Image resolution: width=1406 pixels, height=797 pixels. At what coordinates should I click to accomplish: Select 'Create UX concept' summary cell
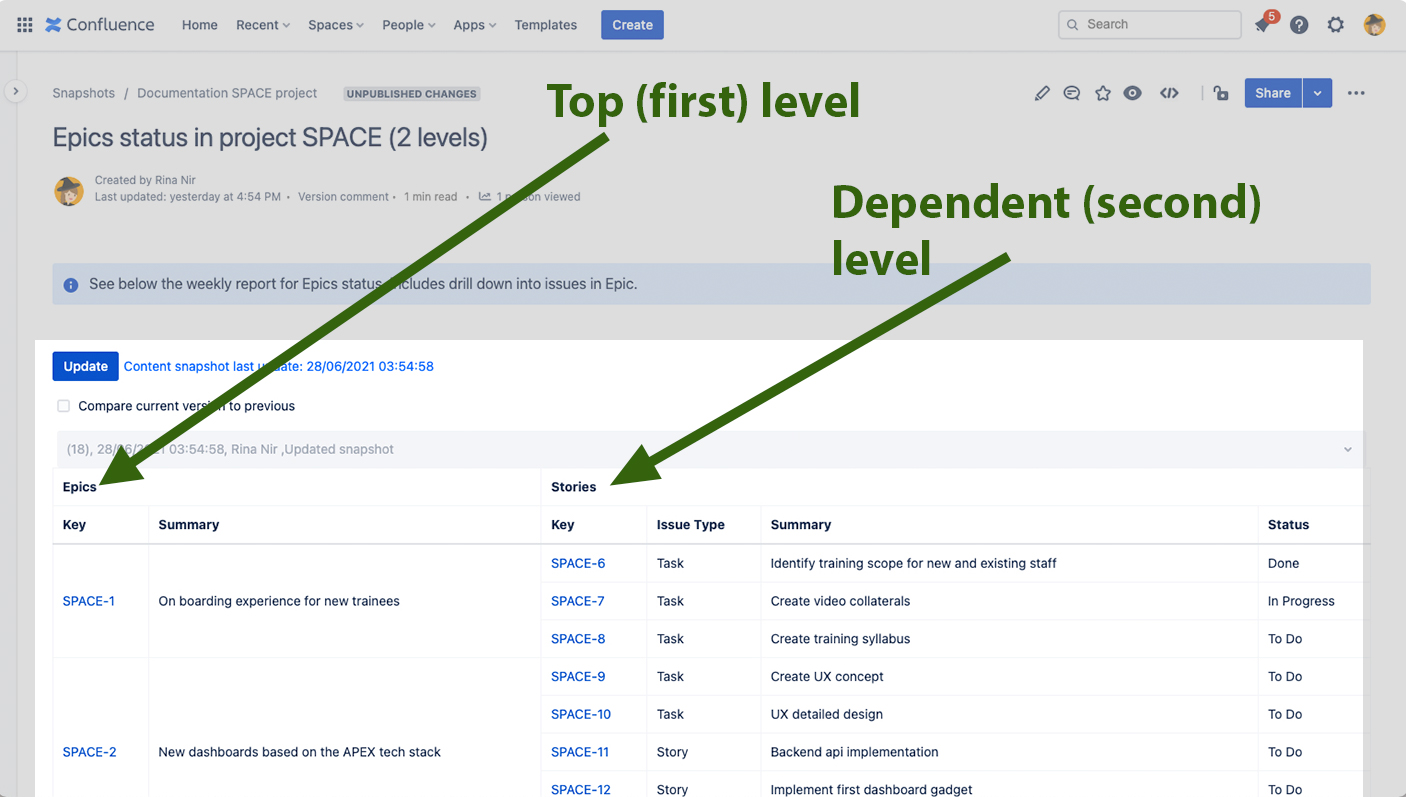[x=827, y=677]
